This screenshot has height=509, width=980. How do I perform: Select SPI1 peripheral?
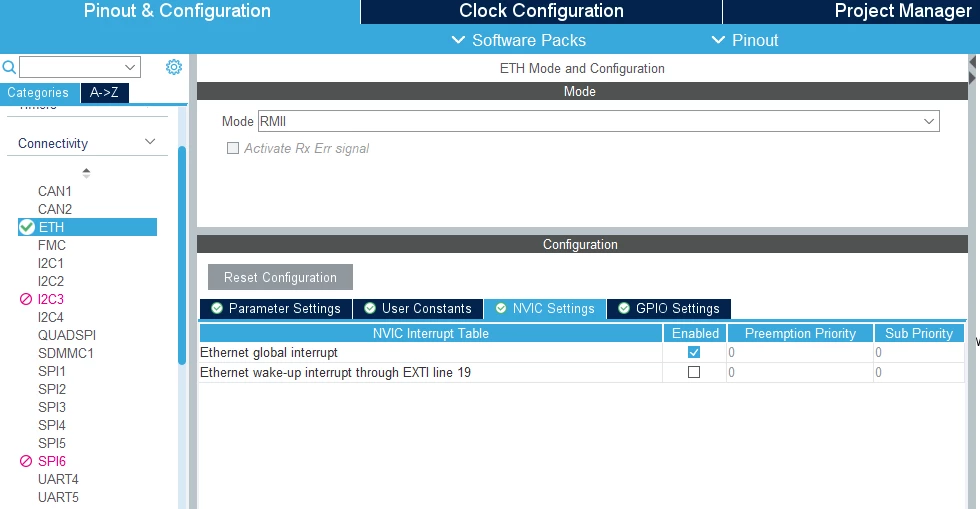(52, 371)
